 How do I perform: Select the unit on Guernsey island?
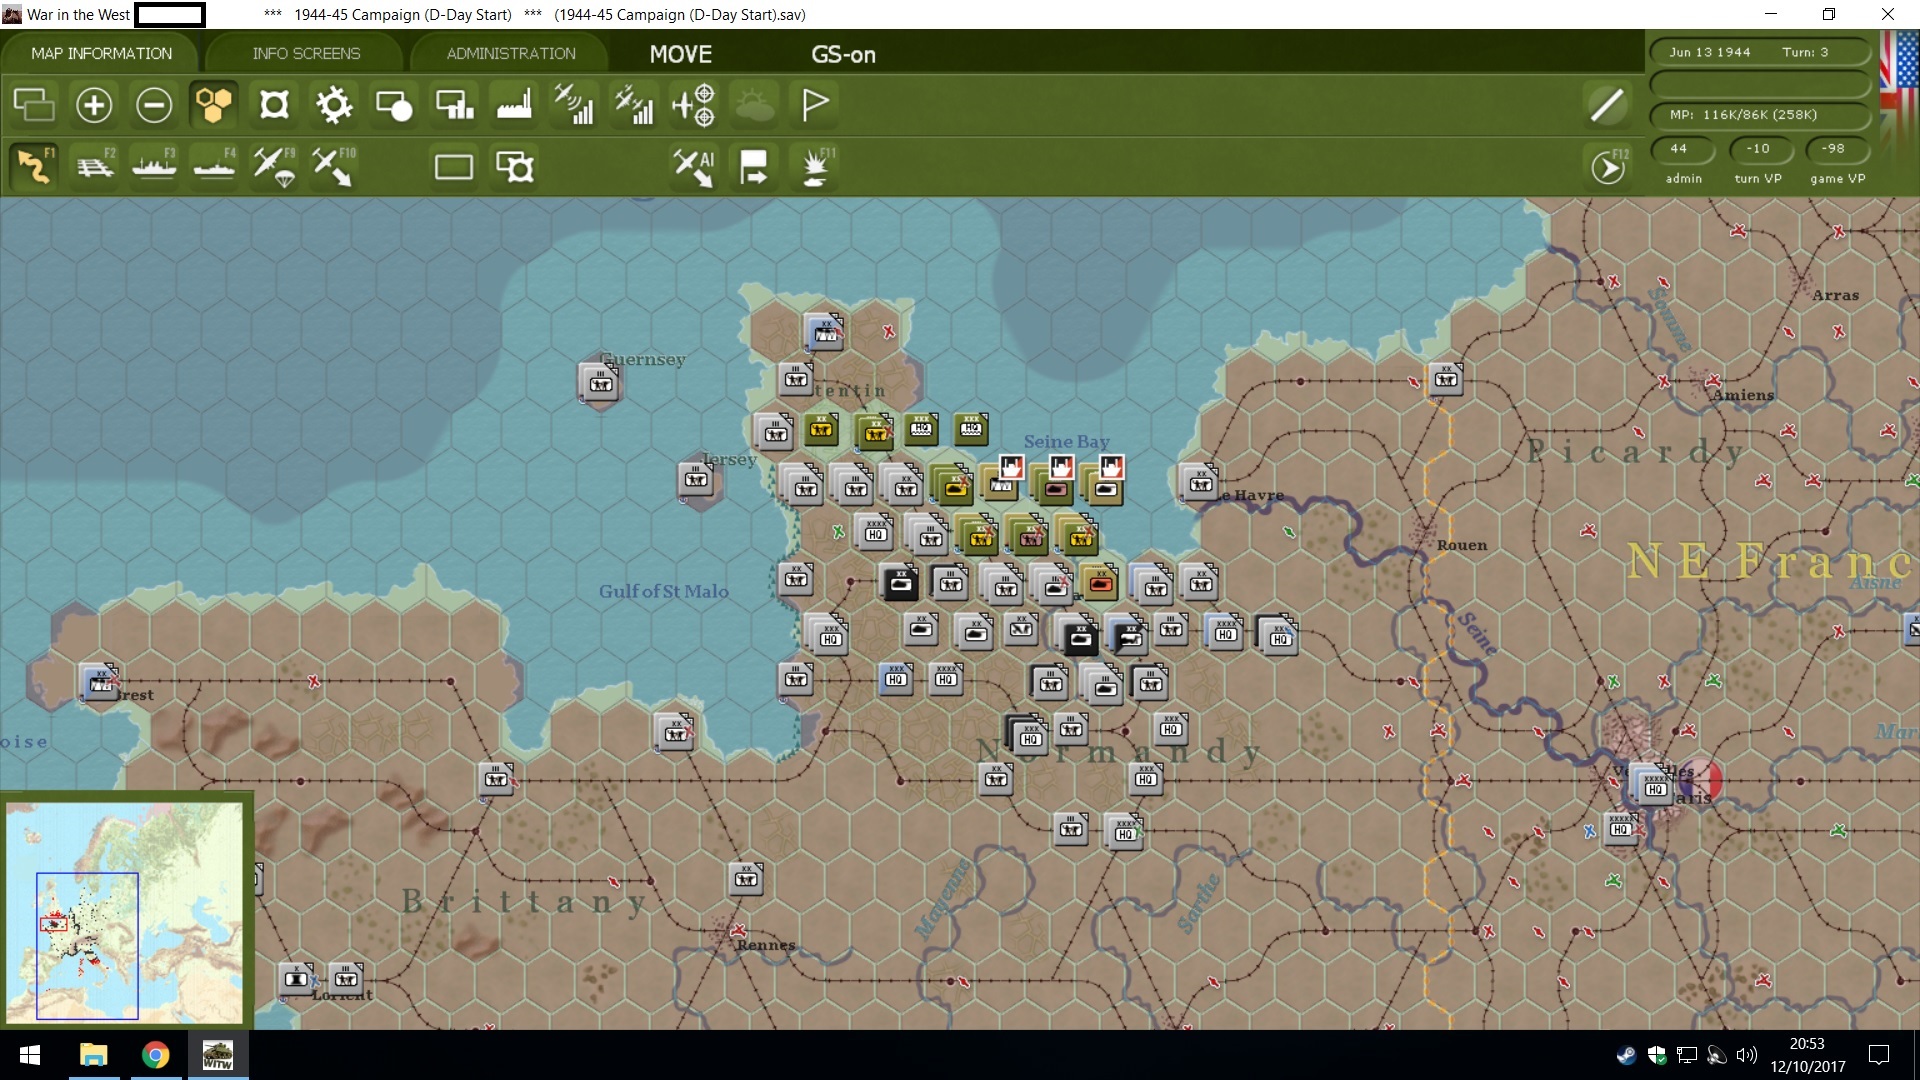(x=600, y=383)
